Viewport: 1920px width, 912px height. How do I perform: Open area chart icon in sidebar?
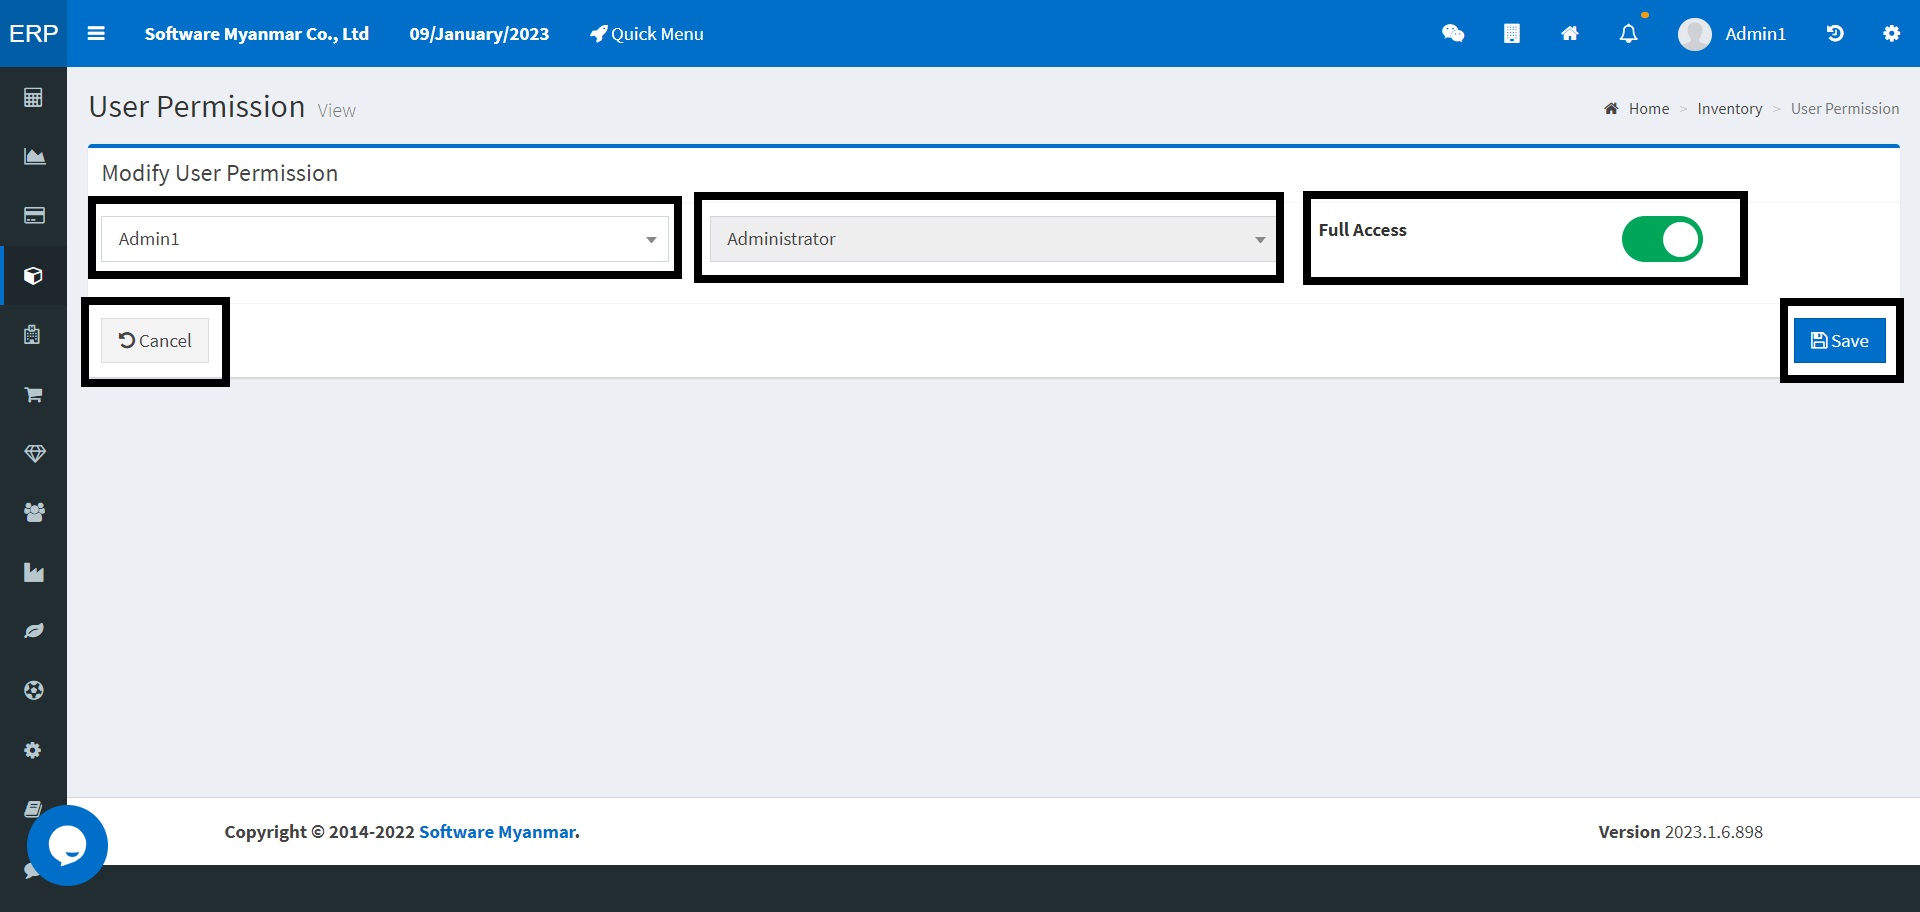(x=34, y=156)
